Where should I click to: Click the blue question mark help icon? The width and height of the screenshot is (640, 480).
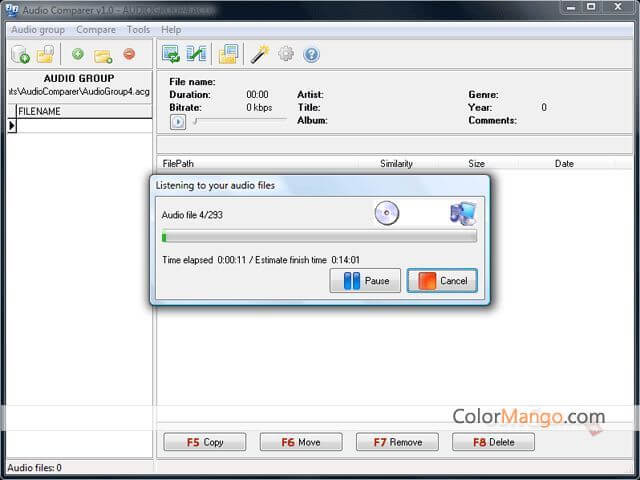[x=311, y=54]
